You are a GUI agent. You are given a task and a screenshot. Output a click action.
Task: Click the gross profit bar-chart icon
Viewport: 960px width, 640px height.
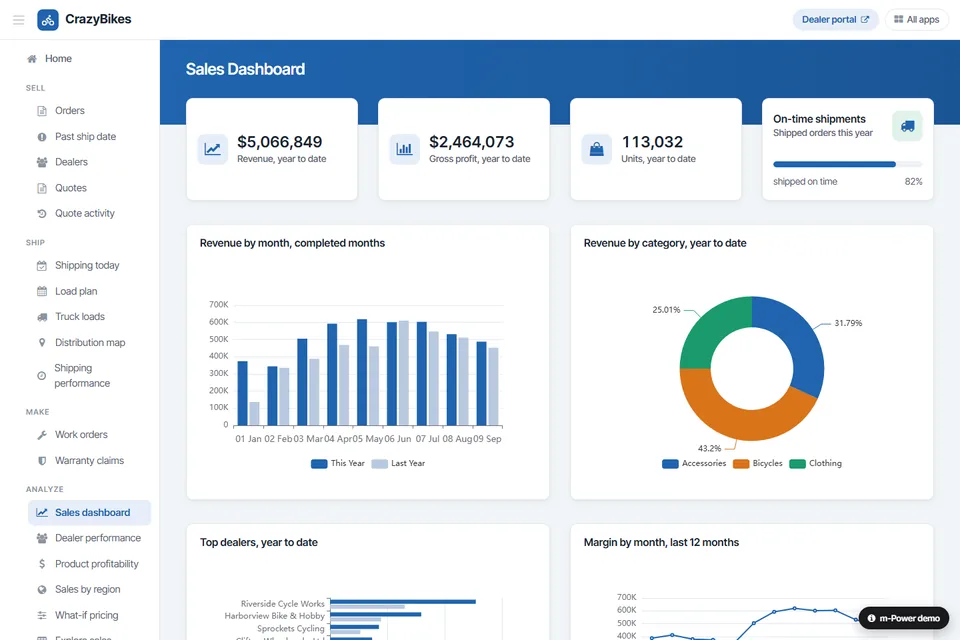[405, 149]
